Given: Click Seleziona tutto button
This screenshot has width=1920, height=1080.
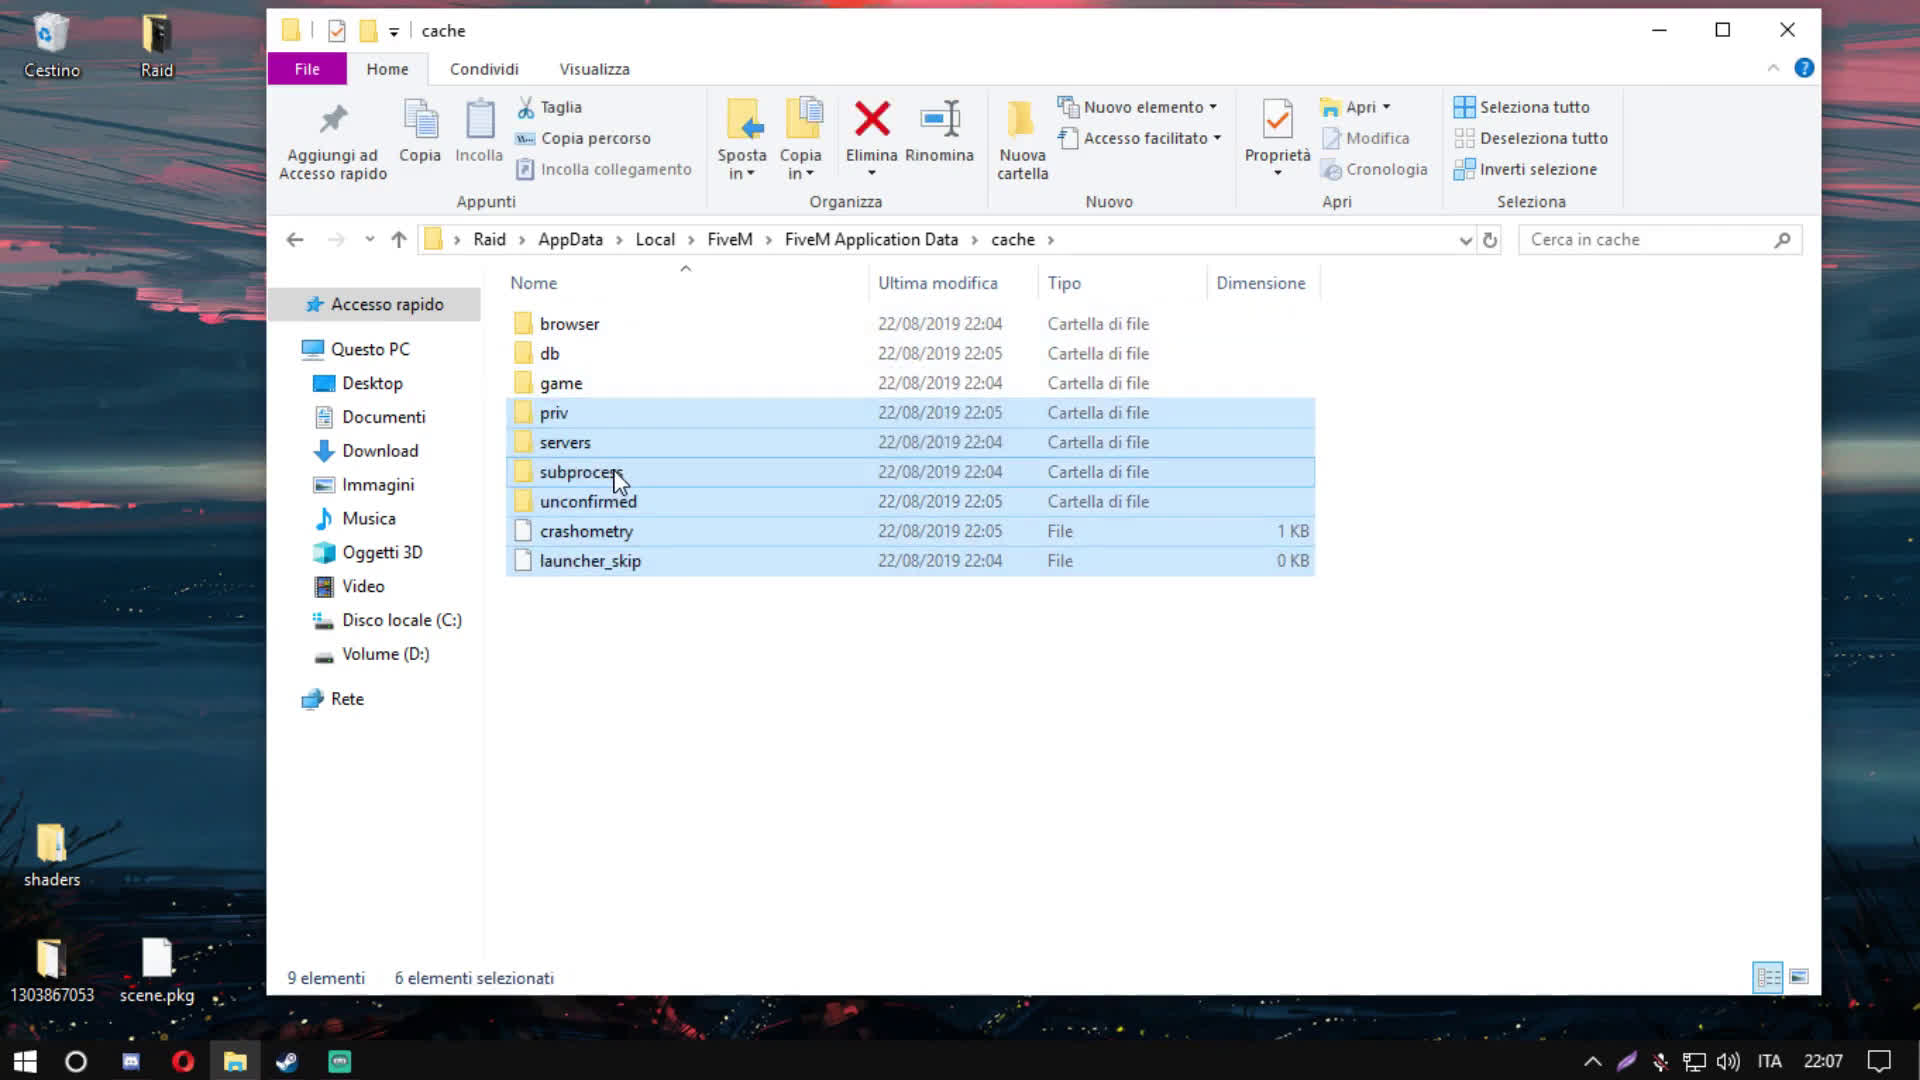Looking at the screenshot, I should click(1521, 107).
